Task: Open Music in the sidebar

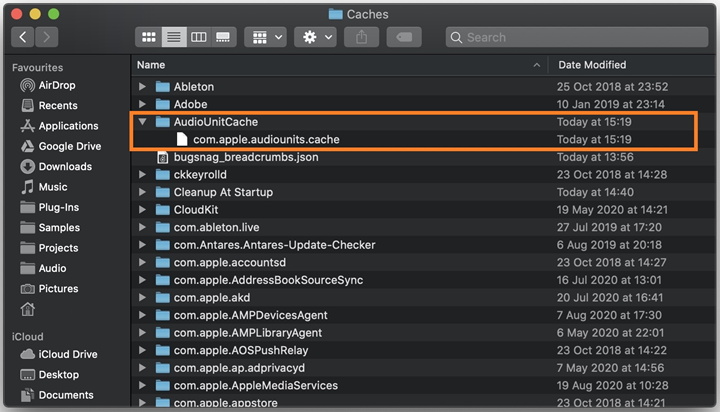Action: [44, 187]
